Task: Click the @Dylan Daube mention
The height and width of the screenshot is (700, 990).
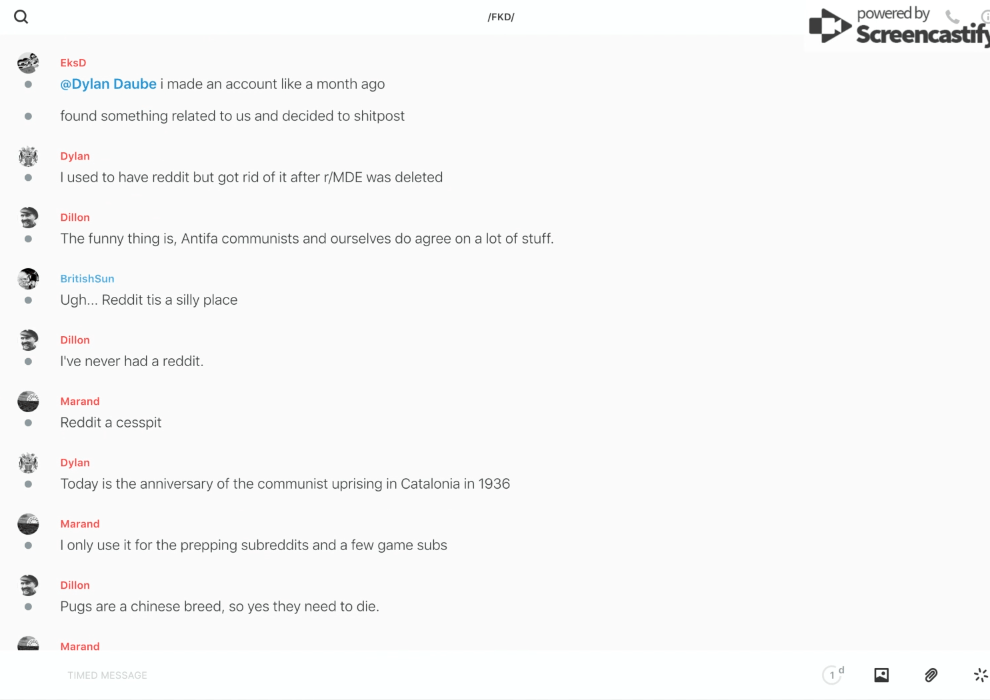Action: (x=108, y=84)
